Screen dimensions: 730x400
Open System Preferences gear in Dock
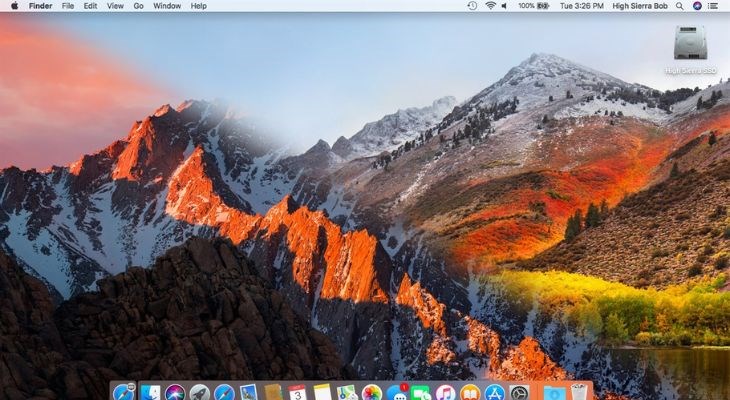click(519, 392)
